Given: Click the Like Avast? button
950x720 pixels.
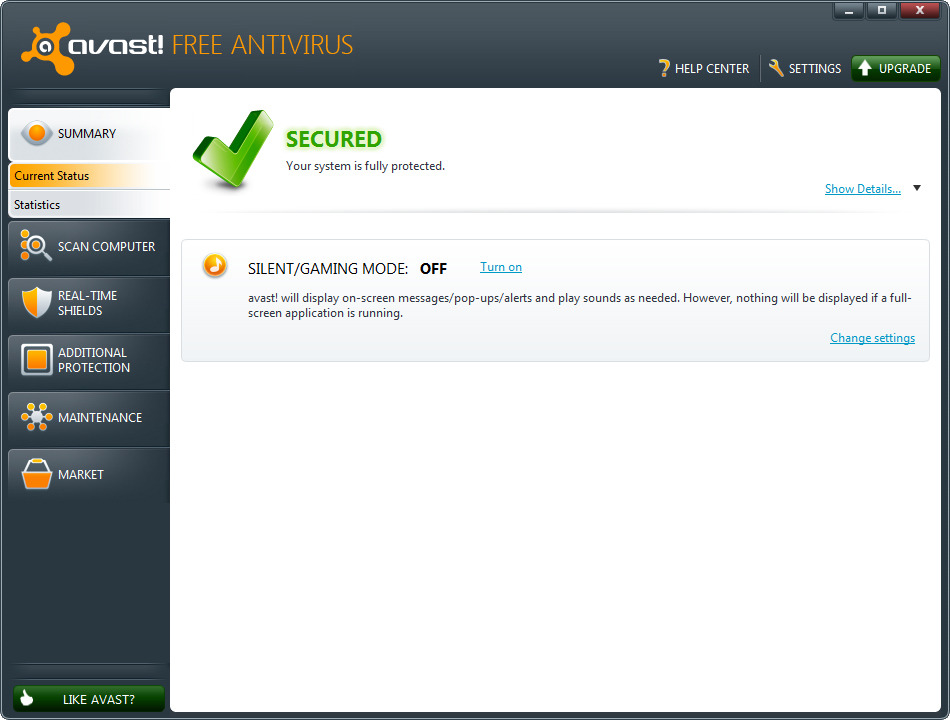Looking at the screenshot, I should [89, 699].
